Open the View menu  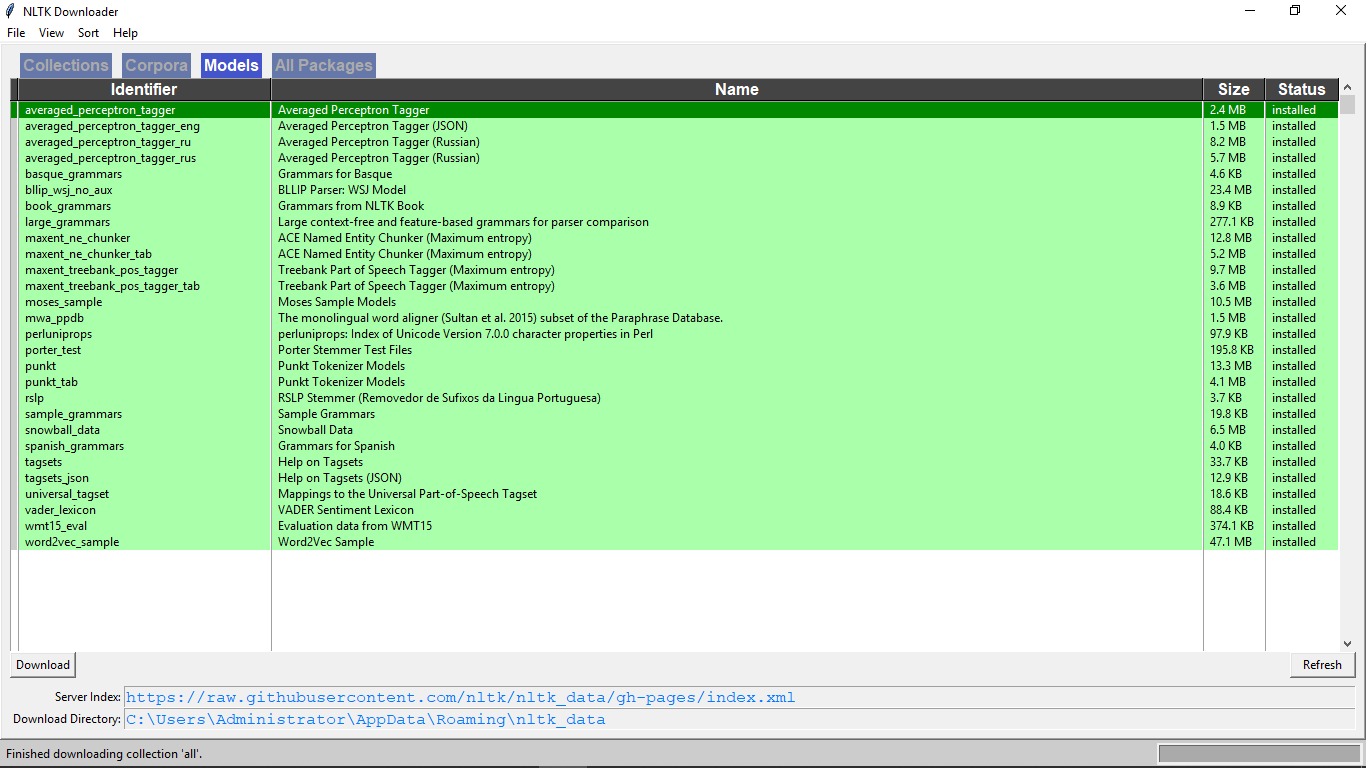[52, 33]
